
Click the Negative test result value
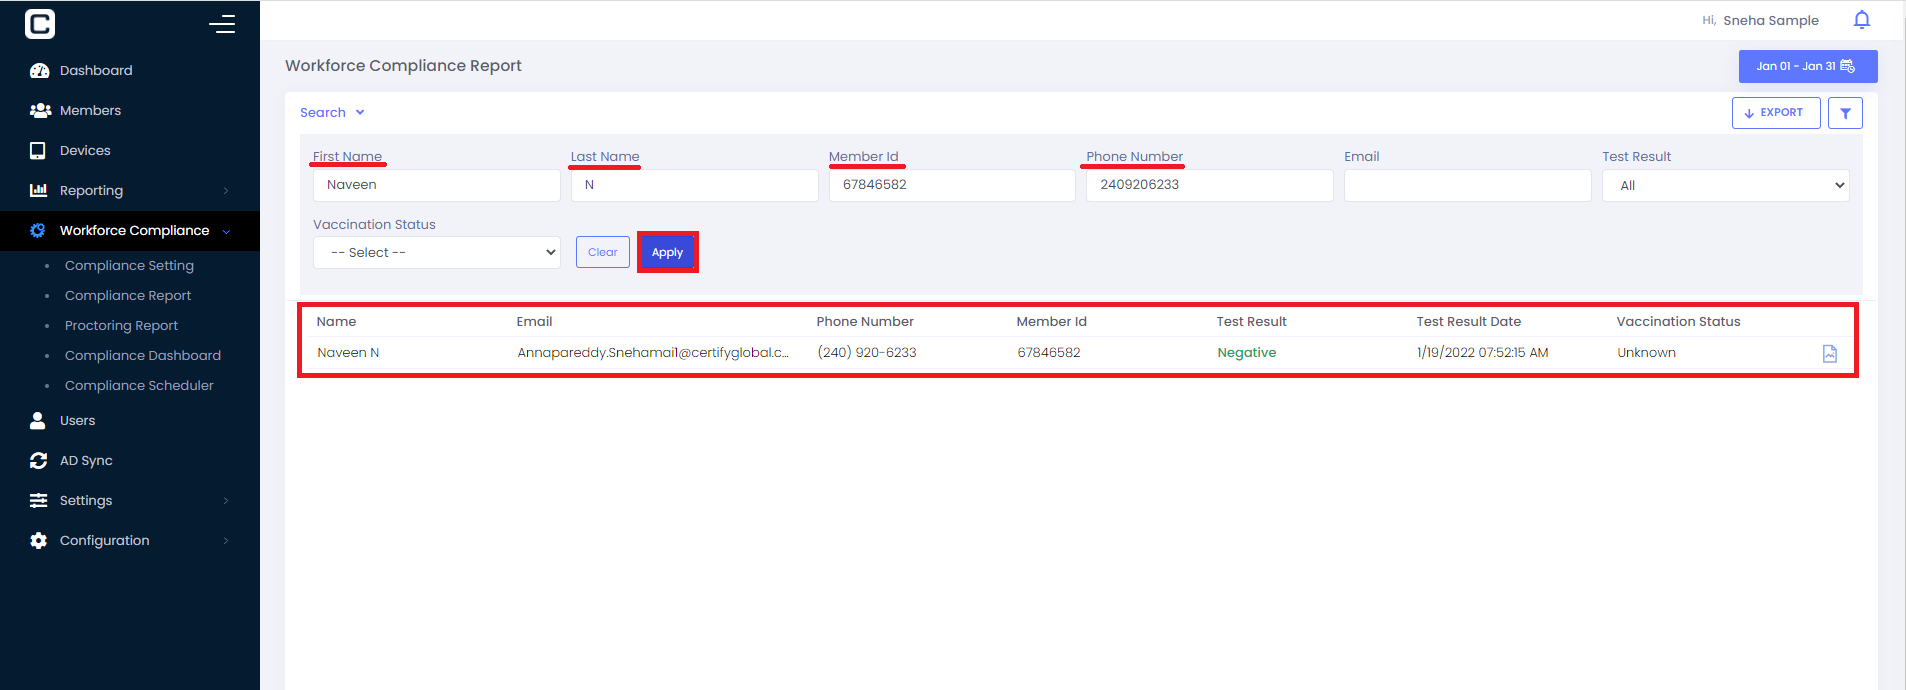tap(1246, 353)
